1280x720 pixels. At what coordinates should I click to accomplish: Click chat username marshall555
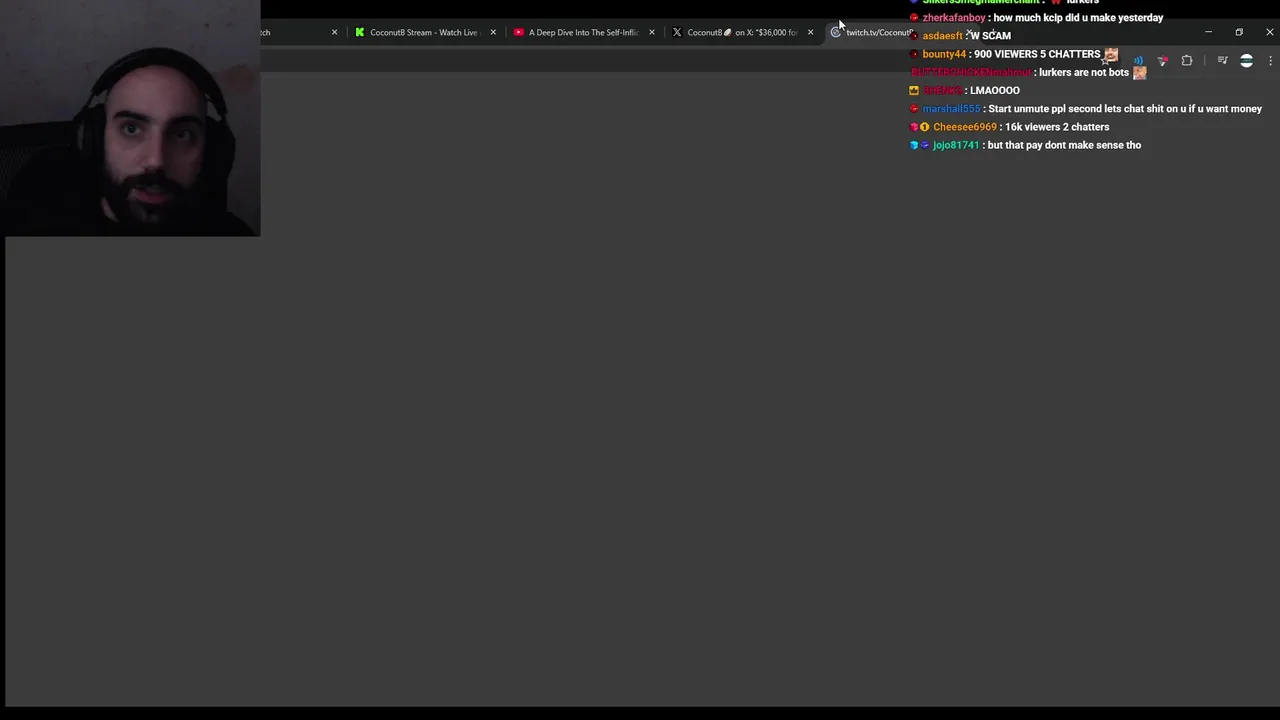[x=951, y=109]
